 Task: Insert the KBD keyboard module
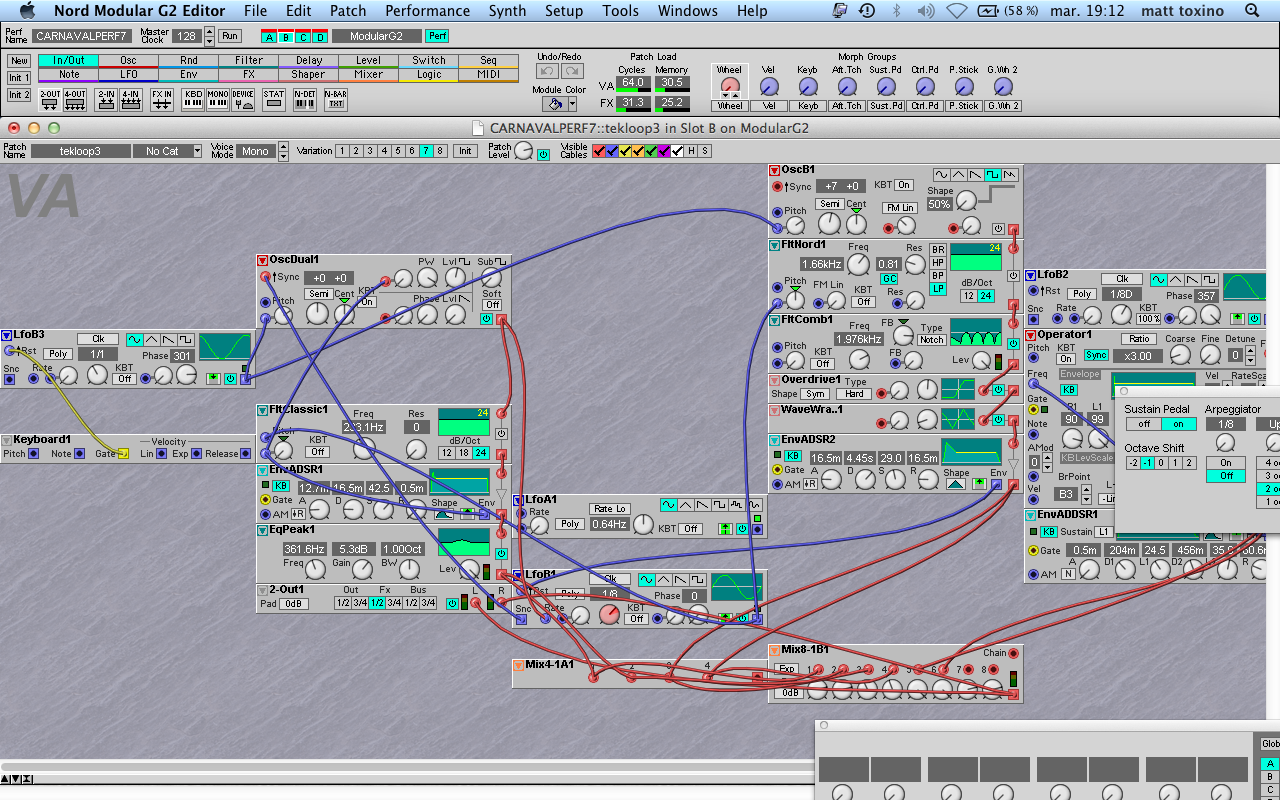[x=193, y=100]
